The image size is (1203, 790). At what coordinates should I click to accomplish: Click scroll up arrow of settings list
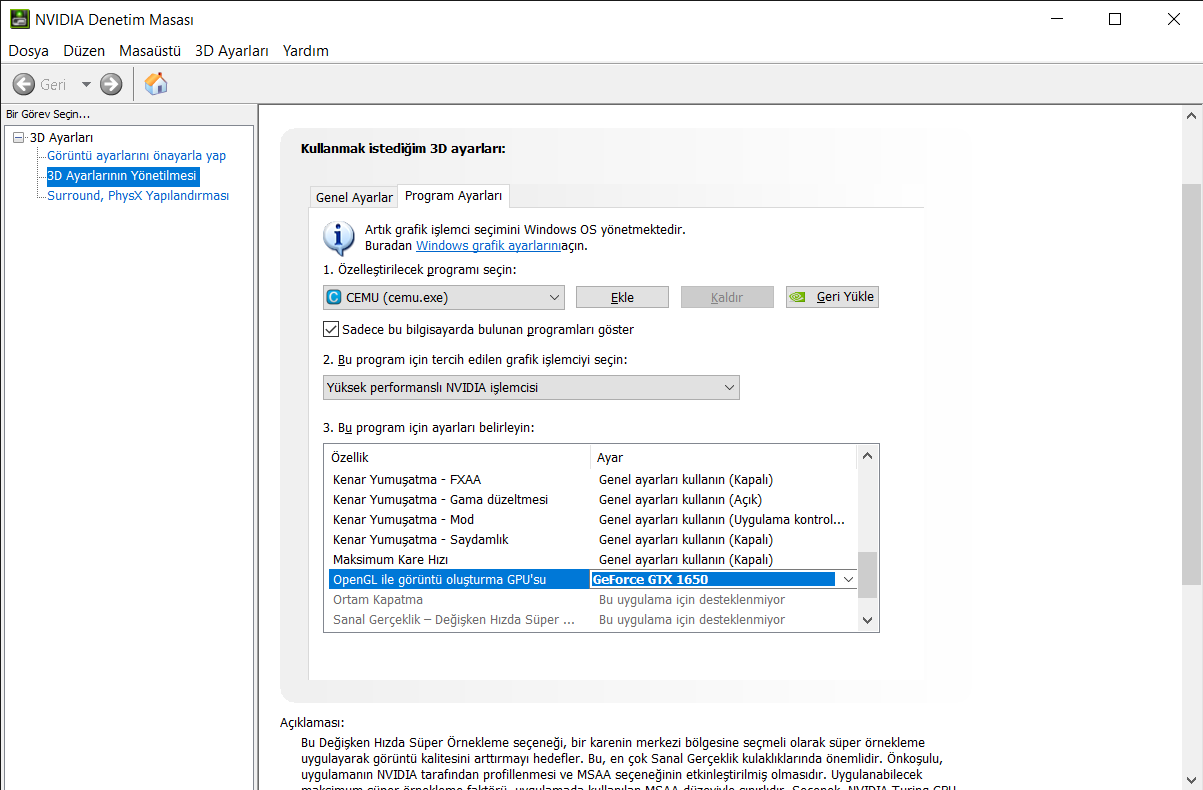point(868,456)
